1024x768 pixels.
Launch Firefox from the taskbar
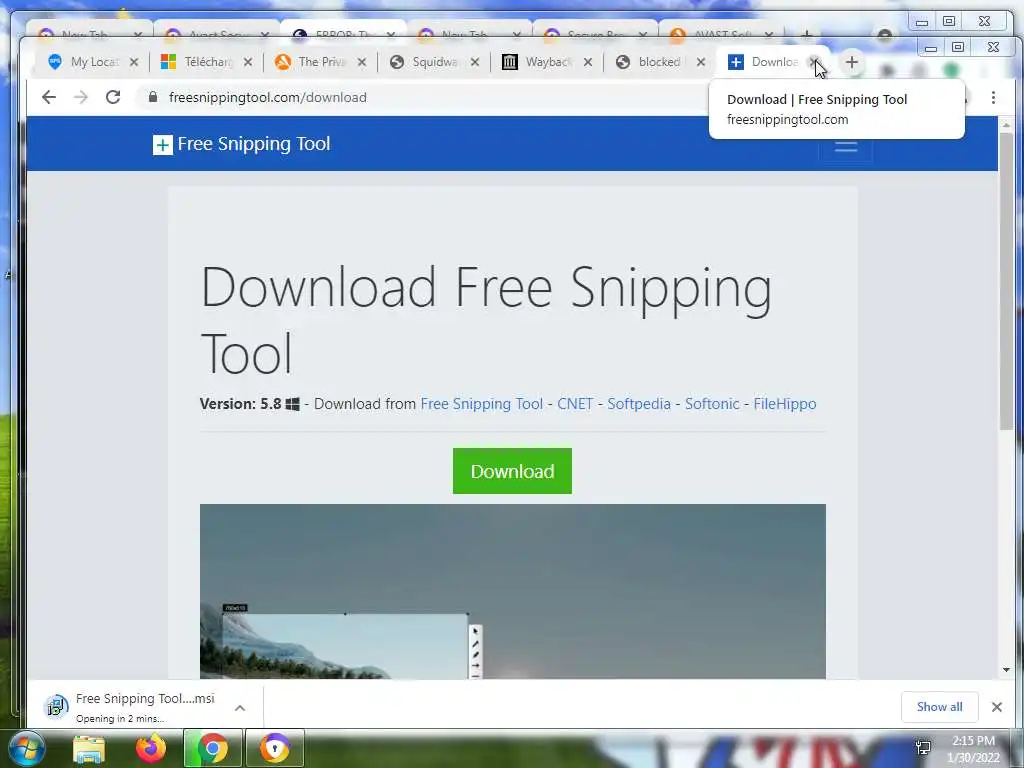click(151, 748)
